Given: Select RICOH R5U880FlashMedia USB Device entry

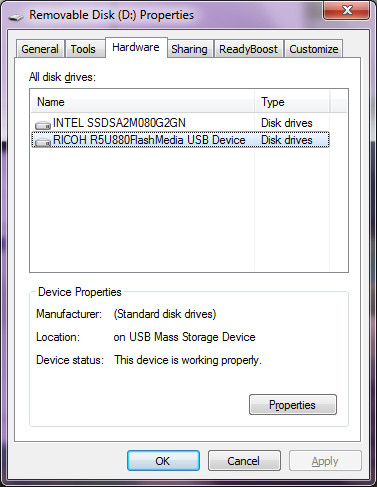Looking at the screenshot, I should 180,140.
